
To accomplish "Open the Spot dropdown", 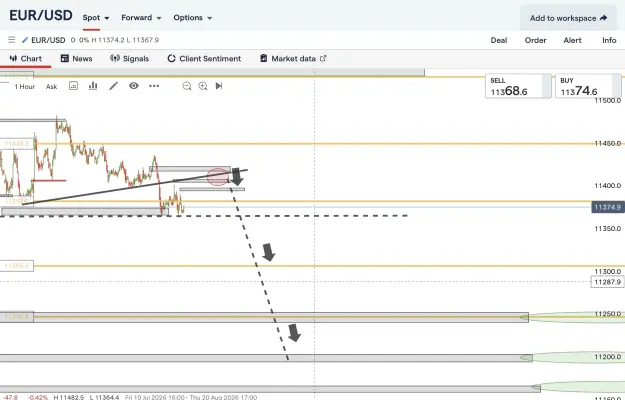I will [96, 18].
